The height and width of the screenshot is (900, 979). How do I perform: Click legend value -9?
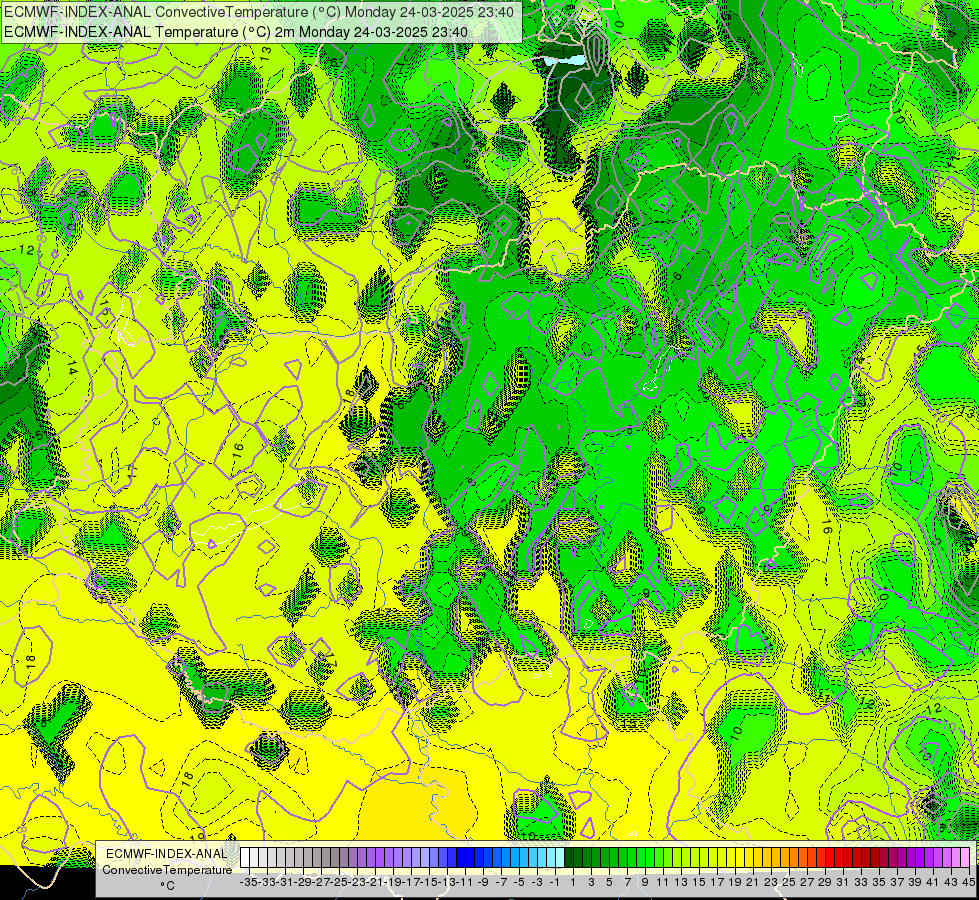(483, 882)
